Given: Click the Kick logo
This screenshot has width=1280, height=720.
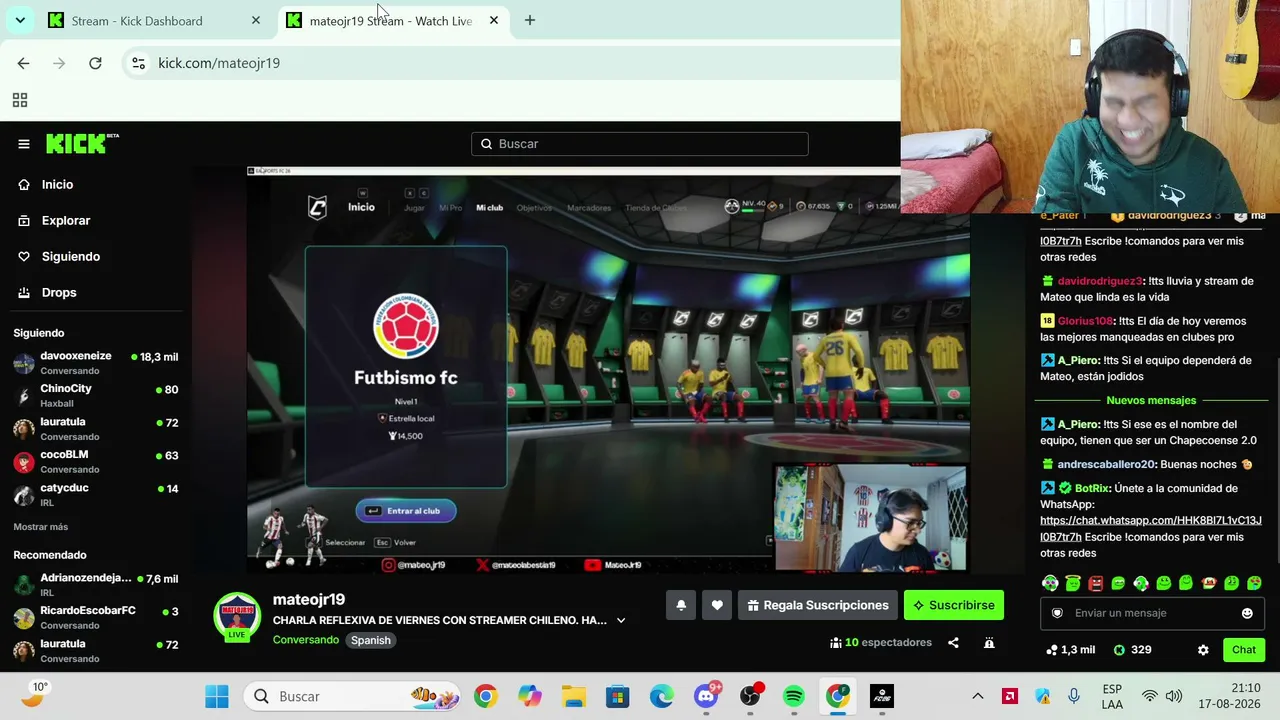Looking at the screenshot, I should pyautogui.click(x=81, y=143).
